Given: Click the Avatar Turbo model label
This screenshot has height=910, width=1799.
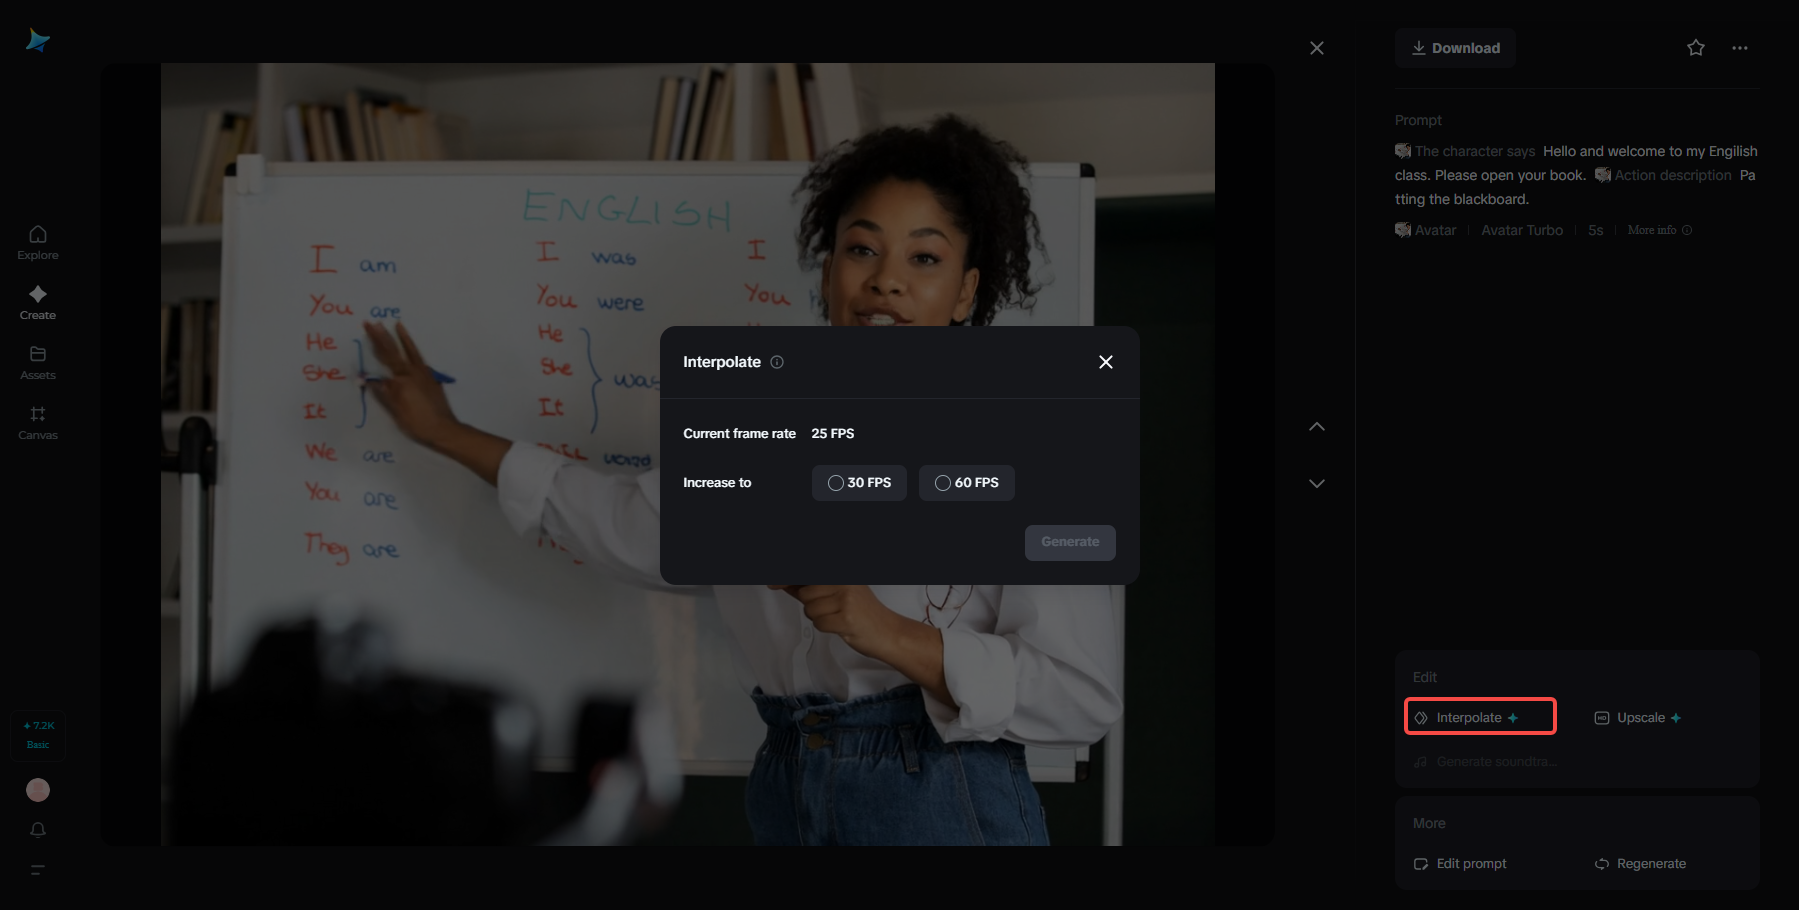Looking at the screenshot, I should [x=1522, y=230].
